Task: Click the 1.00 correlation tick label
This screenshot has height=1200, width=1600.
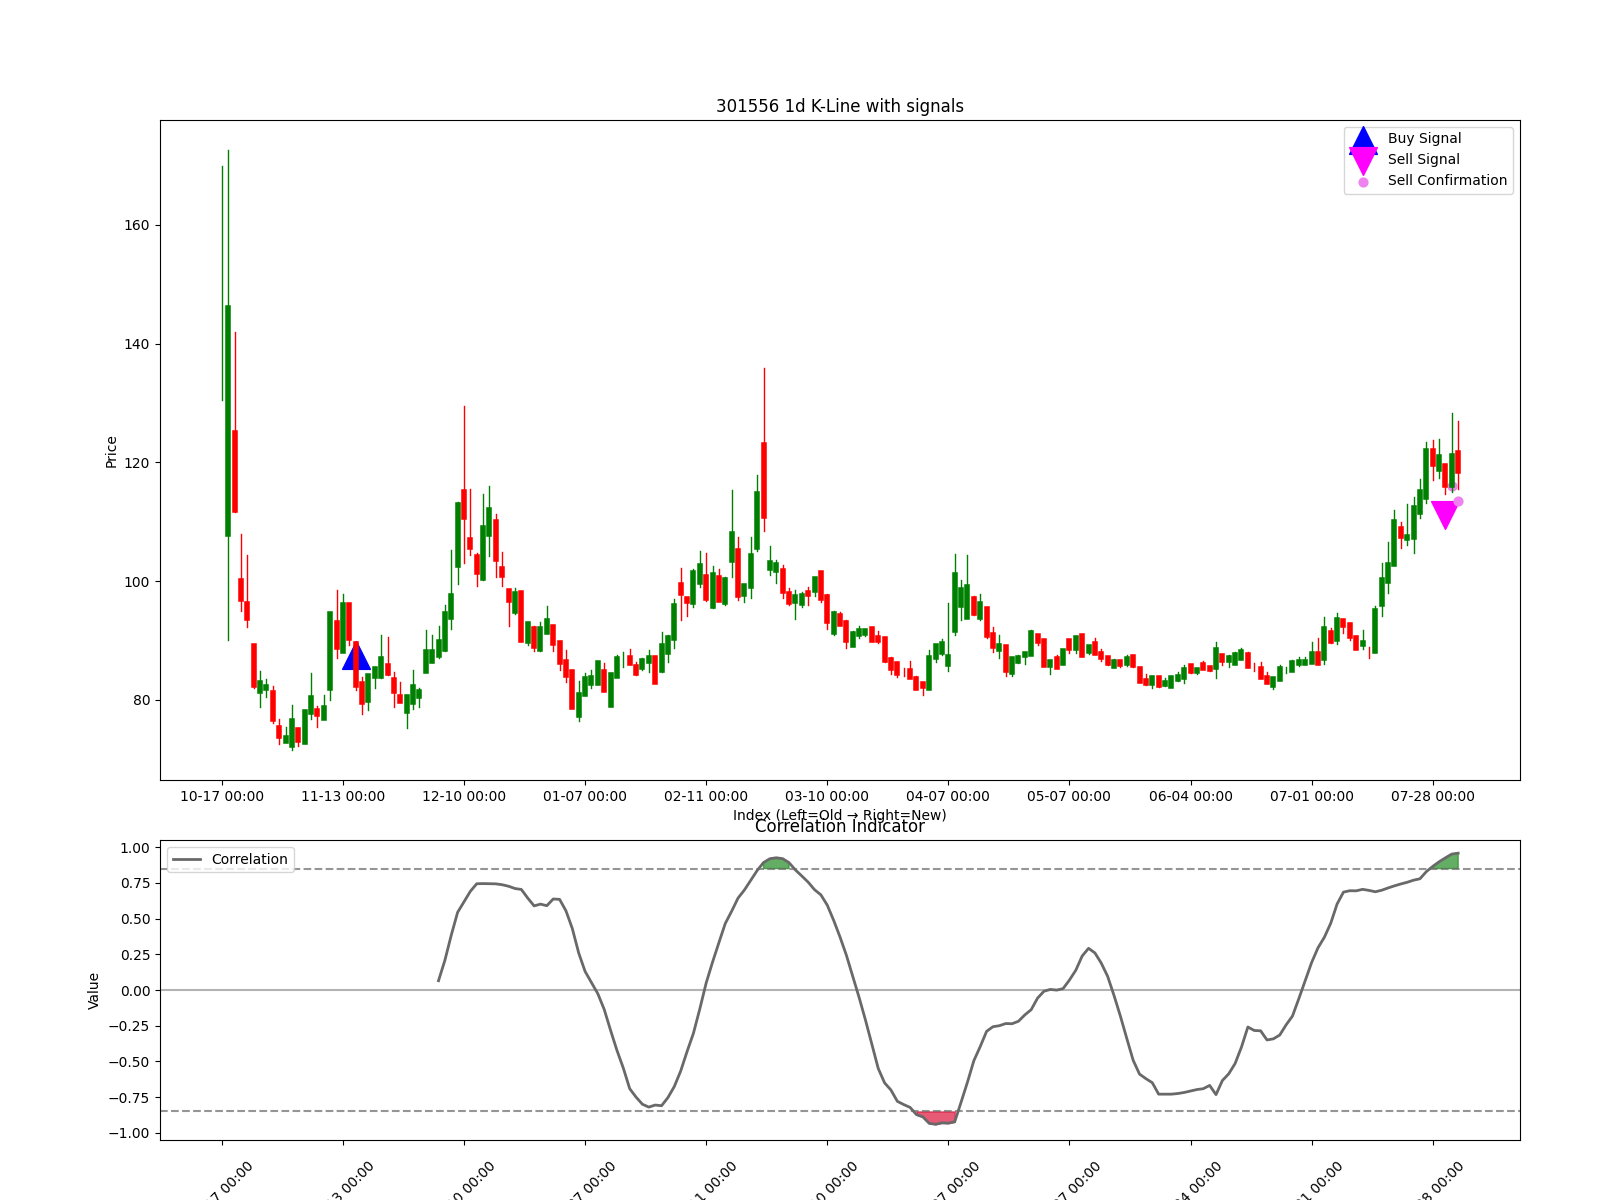Action: 135,848
